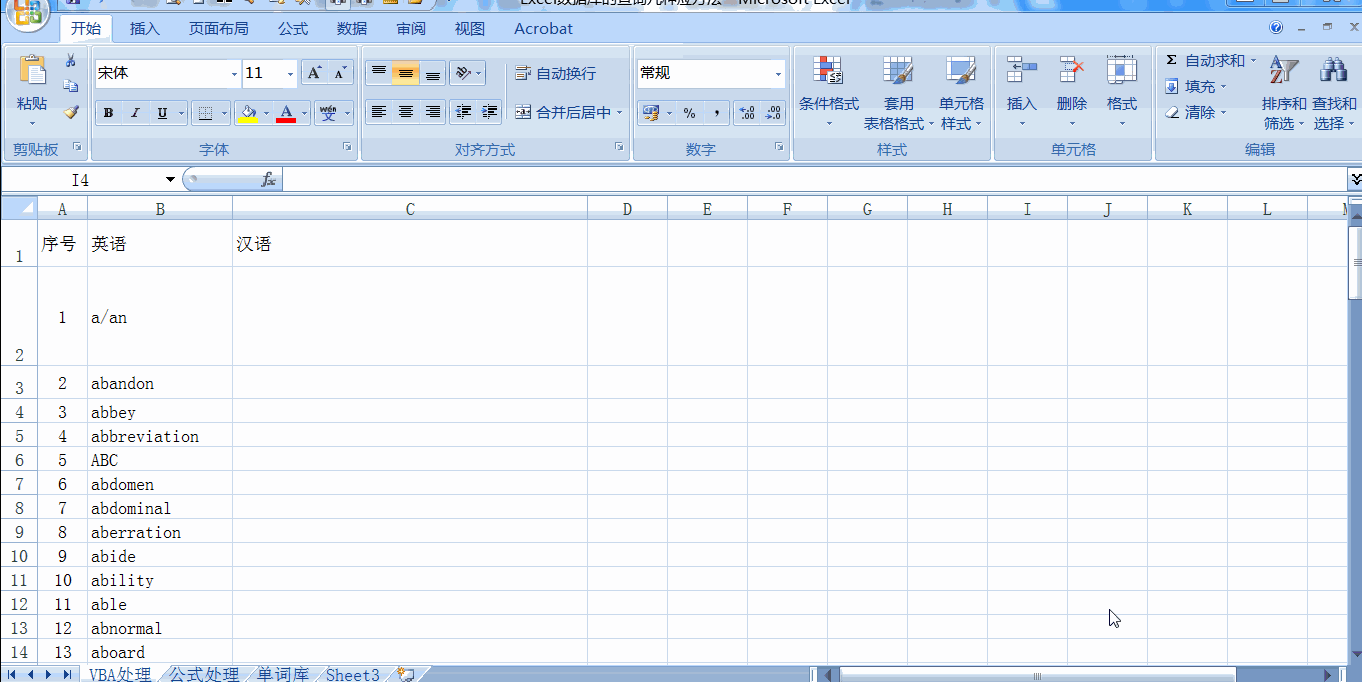Switch to the Data (数据) tab

tap(352, 29)
